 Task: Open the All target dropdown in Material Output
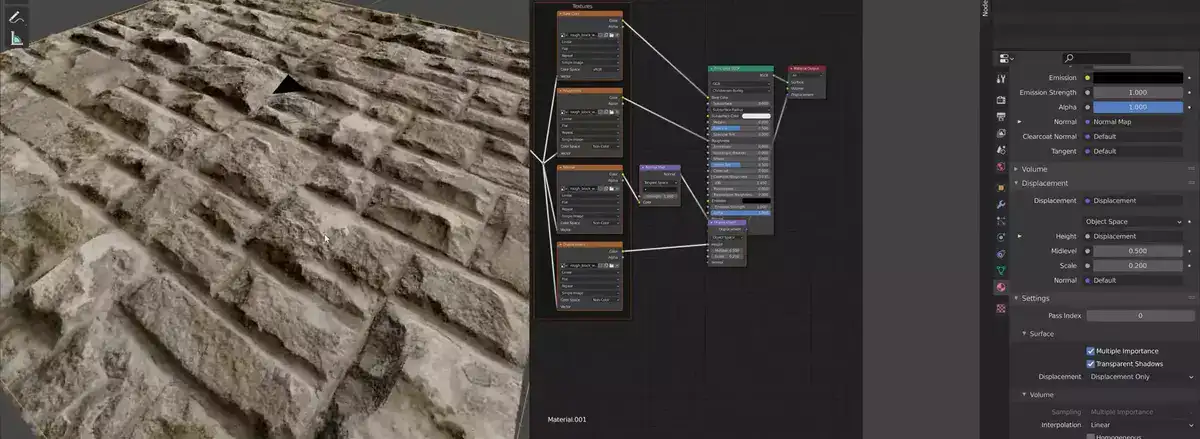808,75
